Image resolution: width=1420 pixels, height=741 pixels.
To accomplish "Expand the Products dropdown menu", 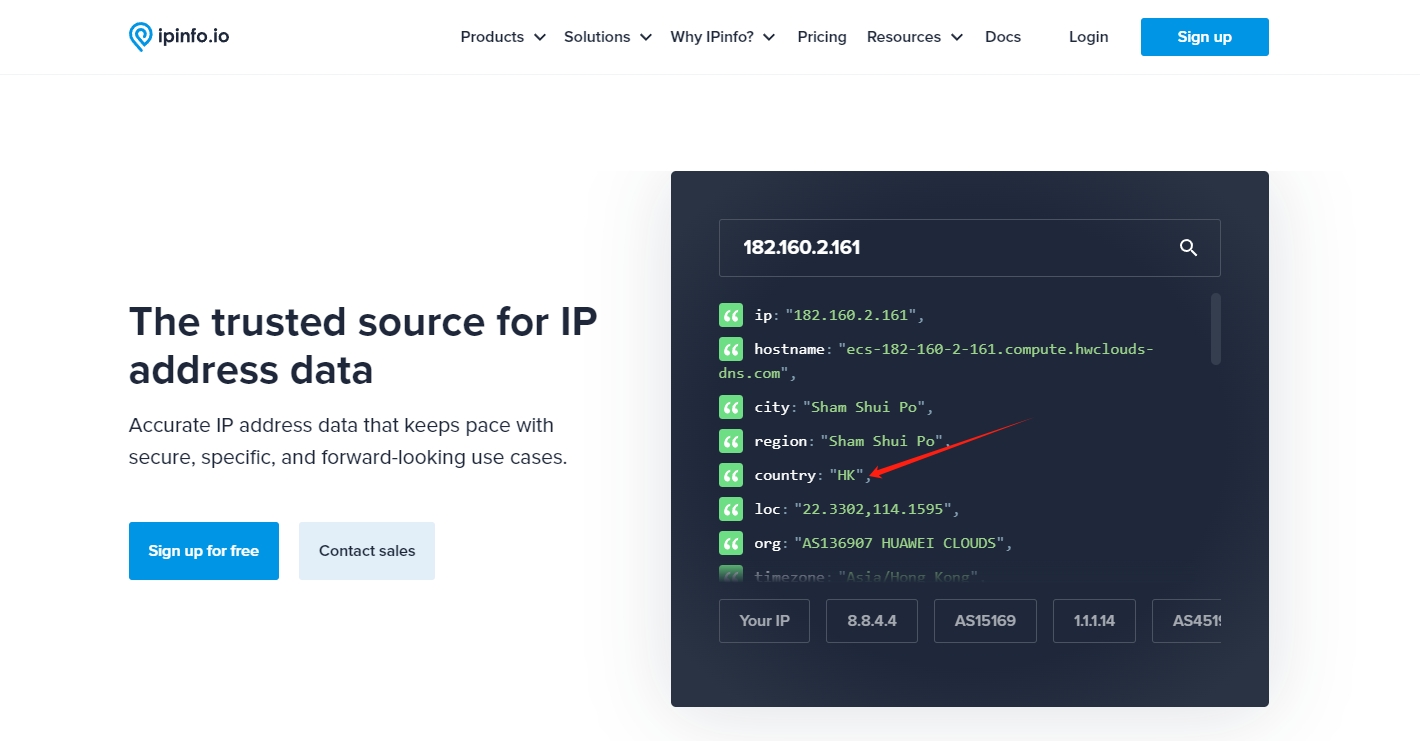I will click(502, 37).
